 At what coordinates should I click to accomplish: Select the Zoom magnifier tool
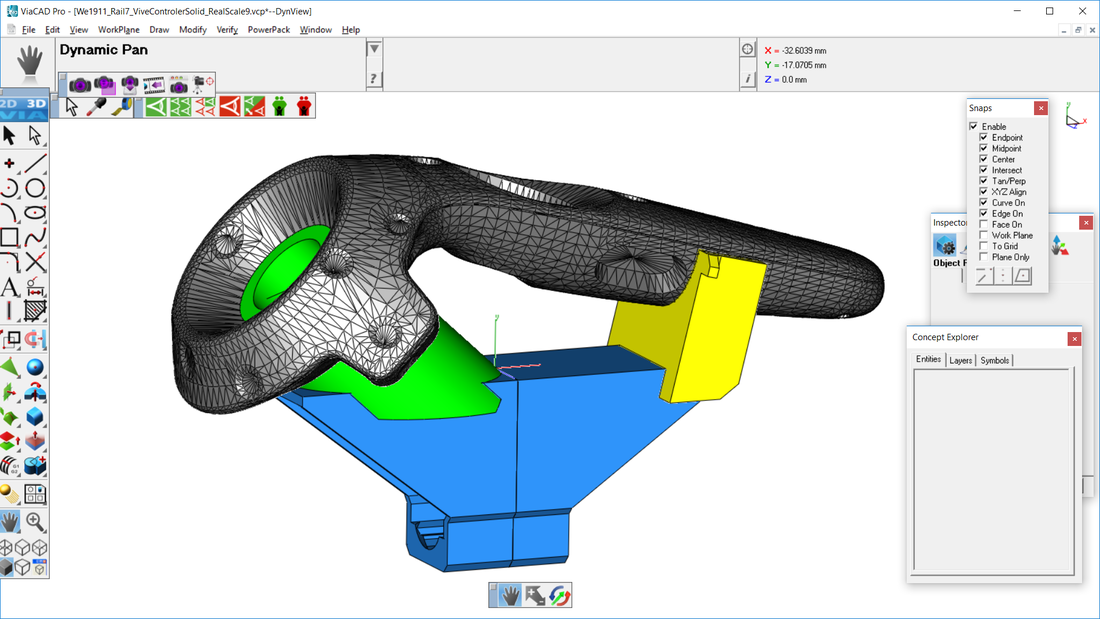click(36, 521)
